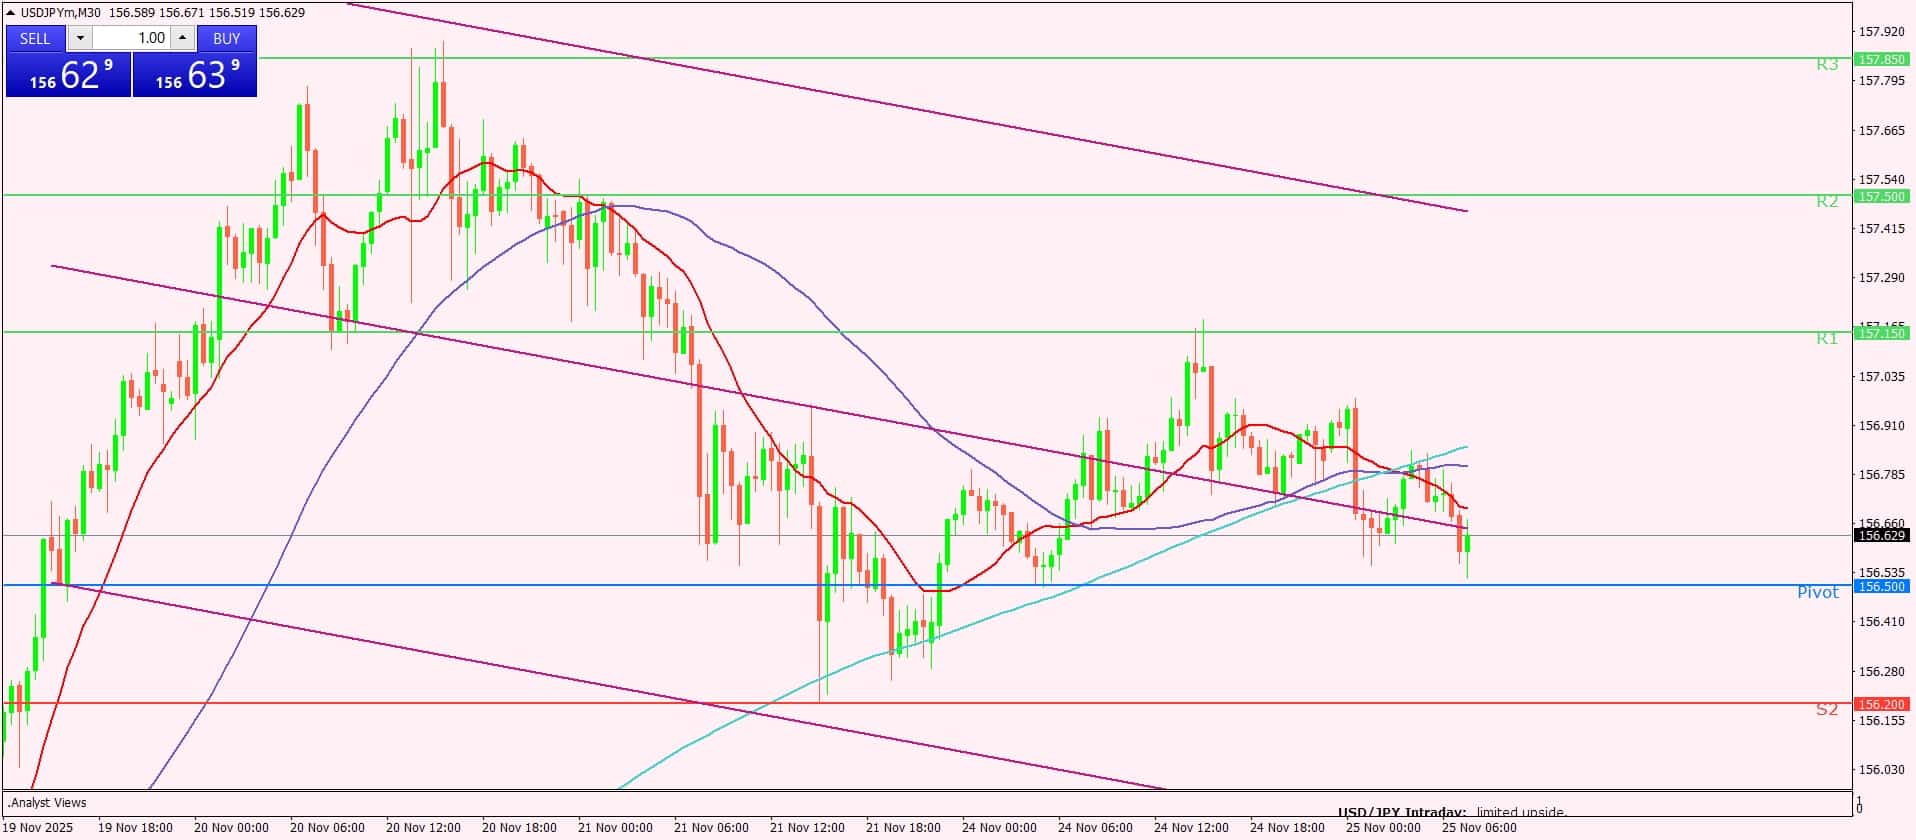1916x840 pixels.
Task: Click the 1.00 volume input field
Action: (132, 38)
